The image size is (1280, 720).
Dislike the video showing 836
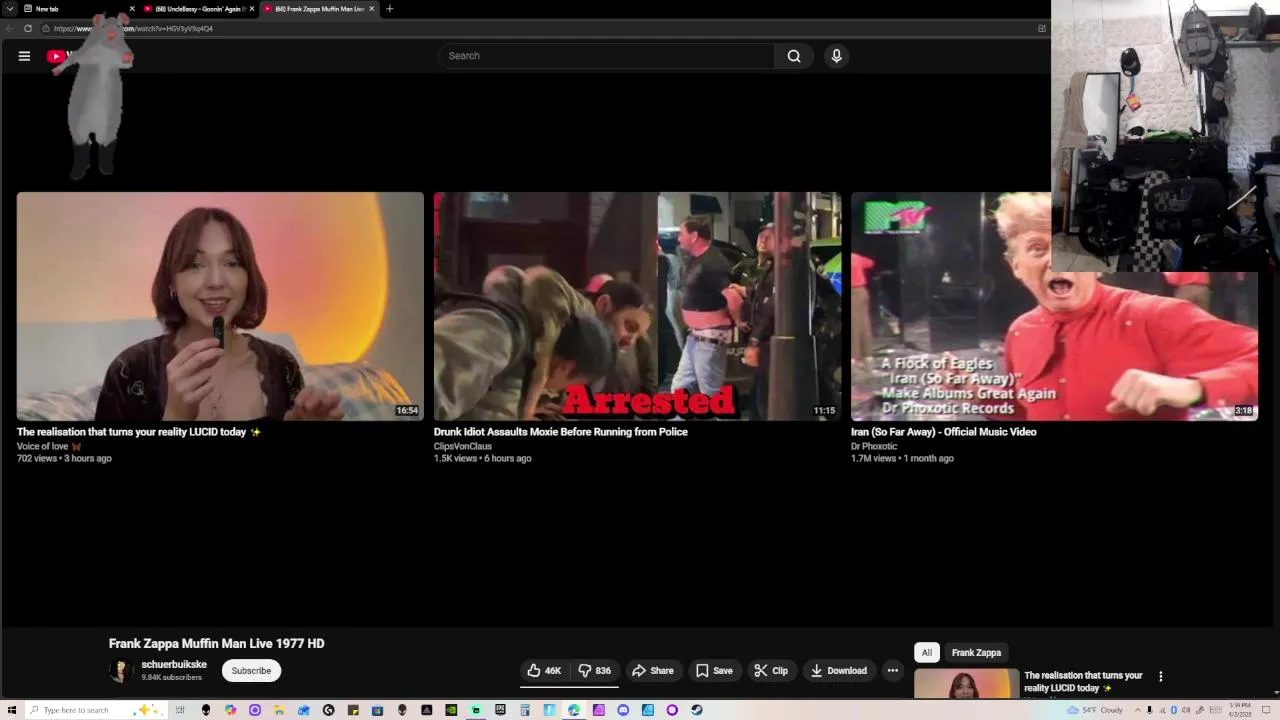(x=594, y=671)
